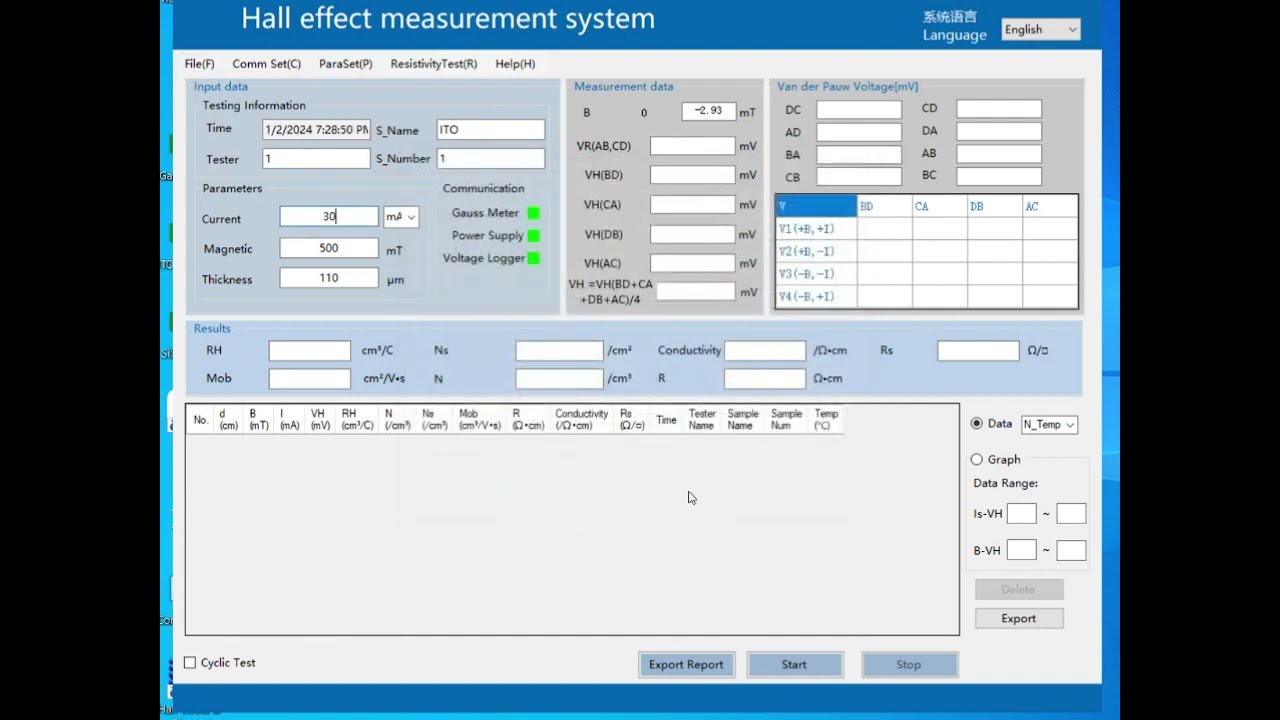
Task: Select the V4(-B,+I) table row
Action: click(927, 296)
